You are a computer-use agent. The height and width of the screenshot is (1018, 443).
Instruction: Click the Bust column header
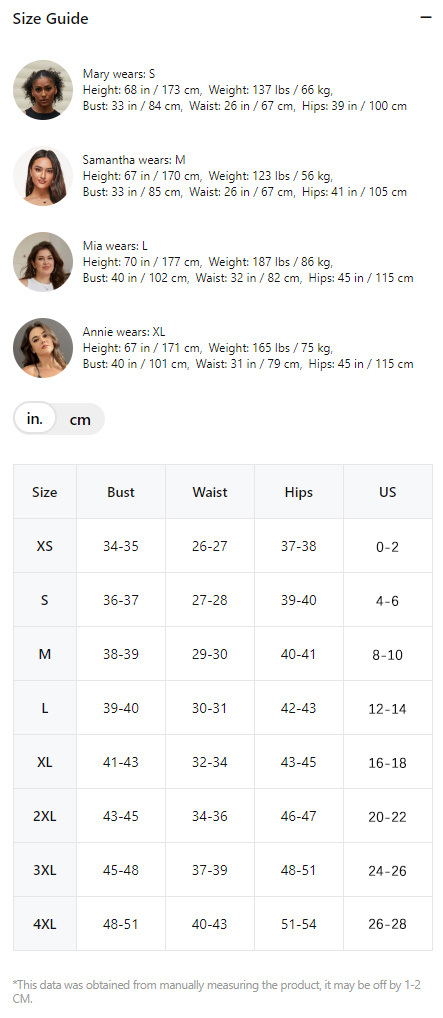121,492
